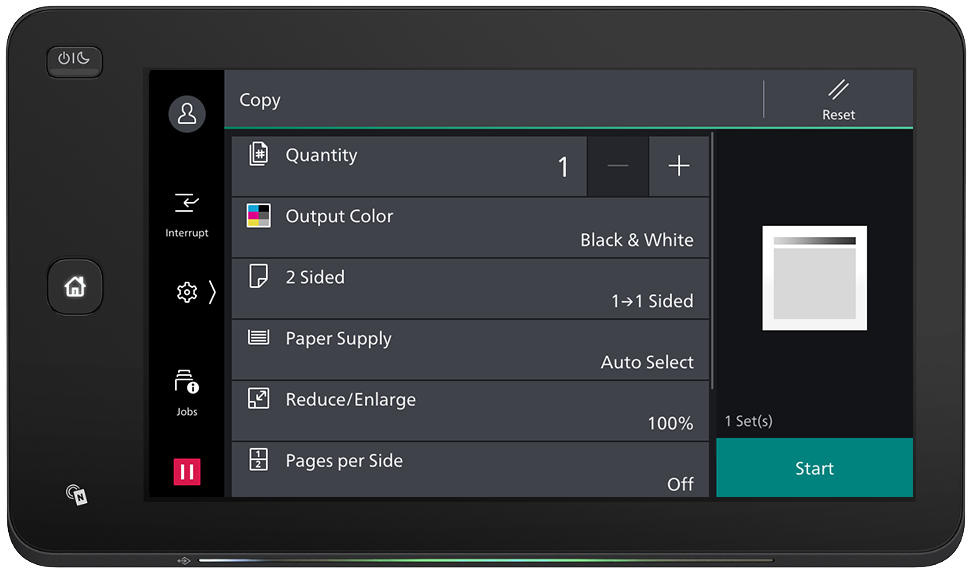Tap the quantity value 1
The width and height of the screenshot is (970, 570).
[563, 167]
